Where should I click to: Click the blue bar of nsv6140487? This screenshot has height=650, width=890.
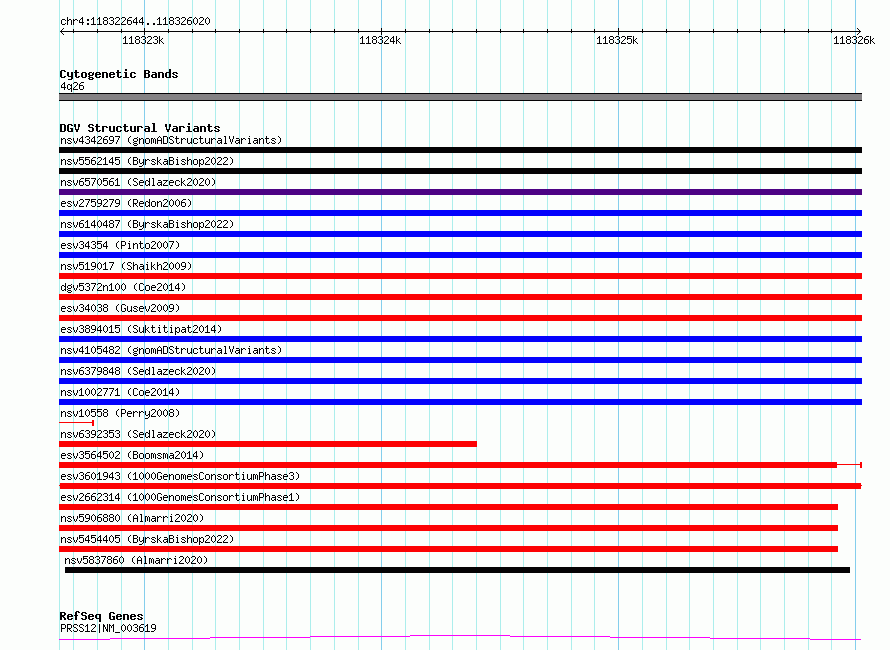point(460,234)
